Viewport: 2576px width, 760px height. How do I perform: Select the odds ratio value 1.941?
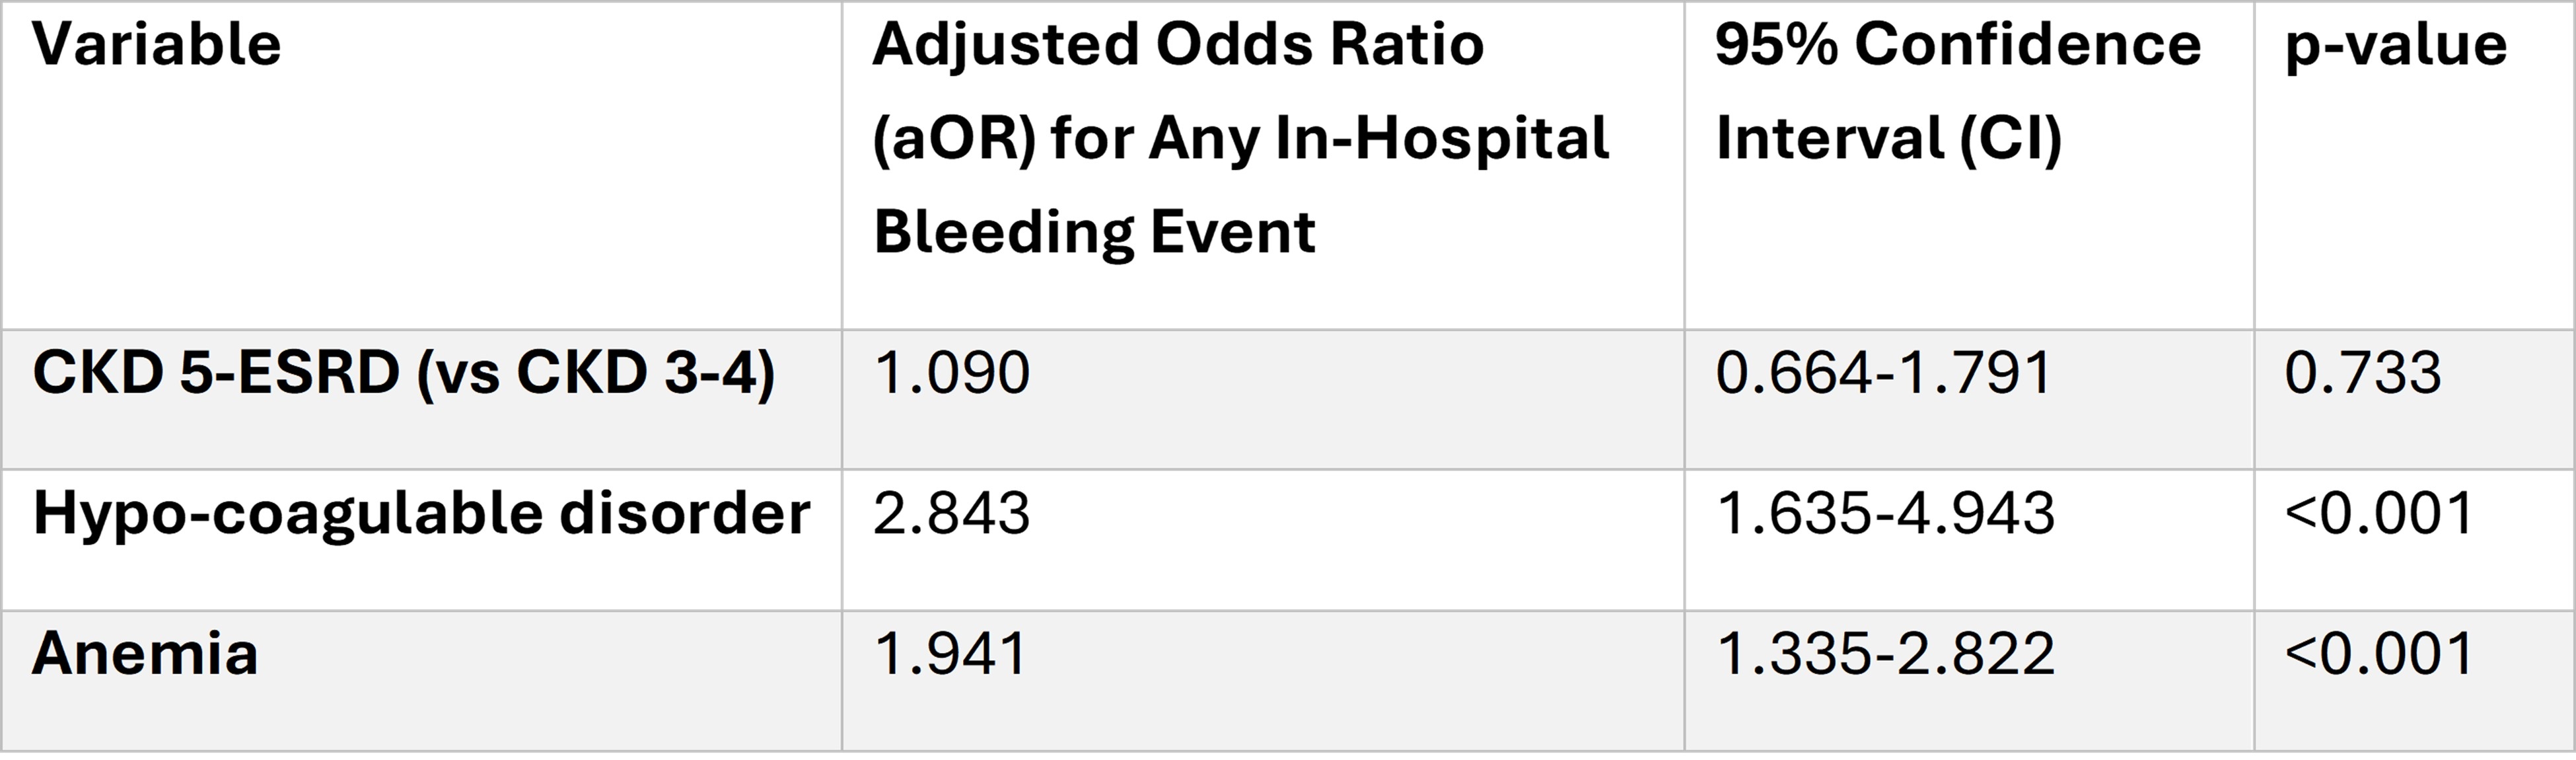coord(950,654)
